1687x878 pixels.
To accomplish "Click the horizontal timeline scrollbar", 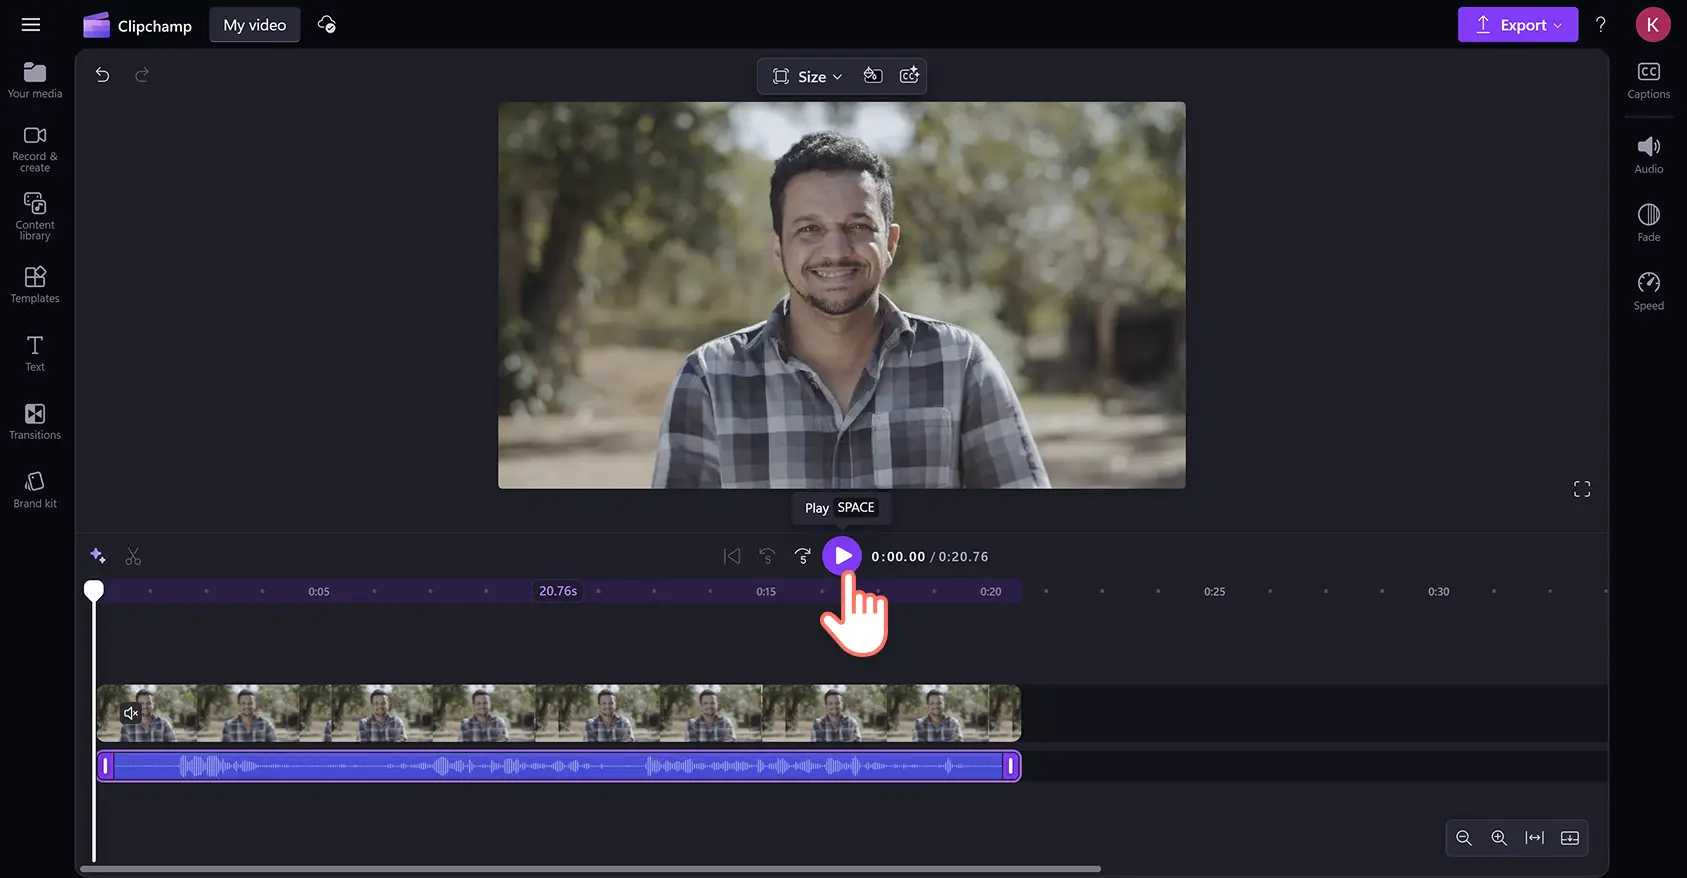I will (590, 869).
